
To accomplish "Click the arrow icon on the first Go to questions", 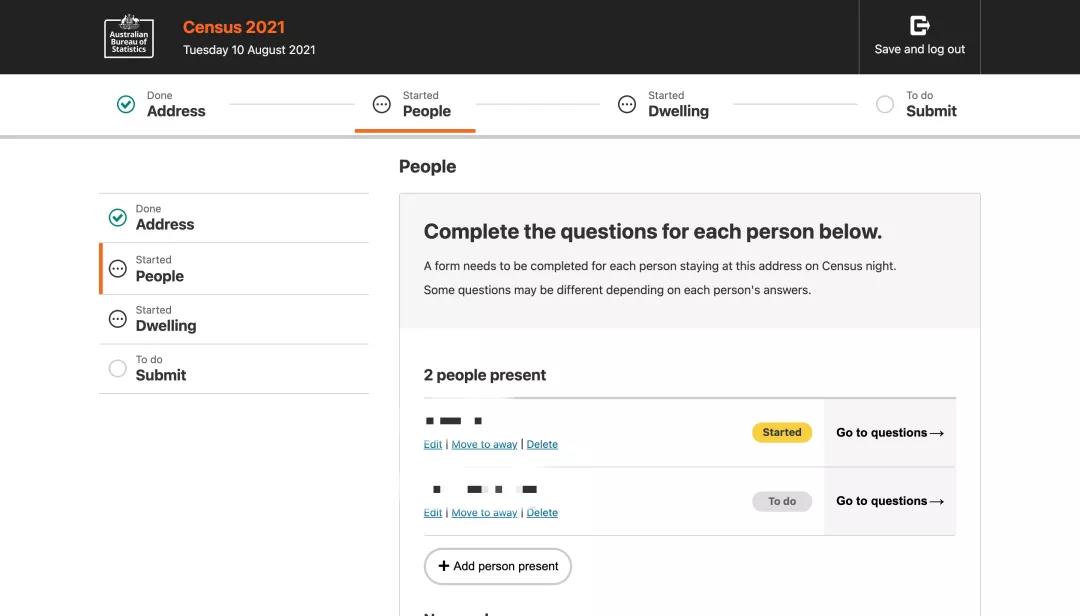I will coord(936,432).
